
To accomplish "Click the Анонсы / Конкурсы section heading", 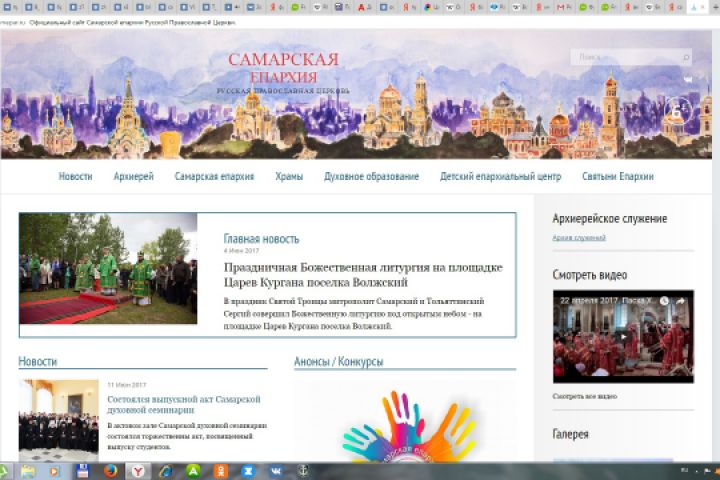I will 338,361.
